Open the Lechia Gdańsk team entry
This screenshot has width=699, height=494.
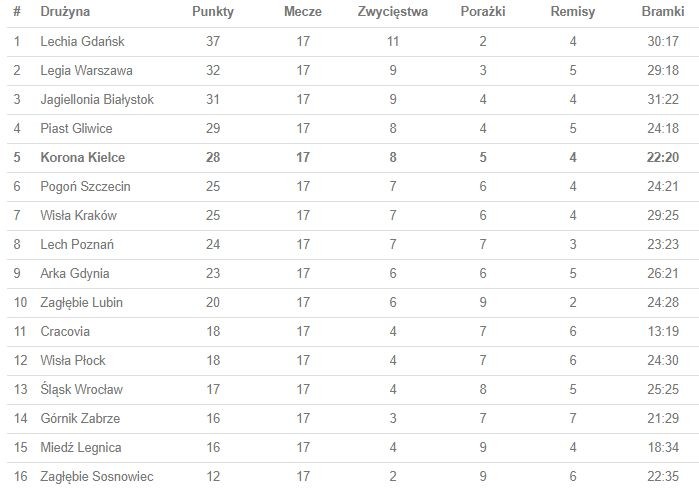tap(83, 42)
